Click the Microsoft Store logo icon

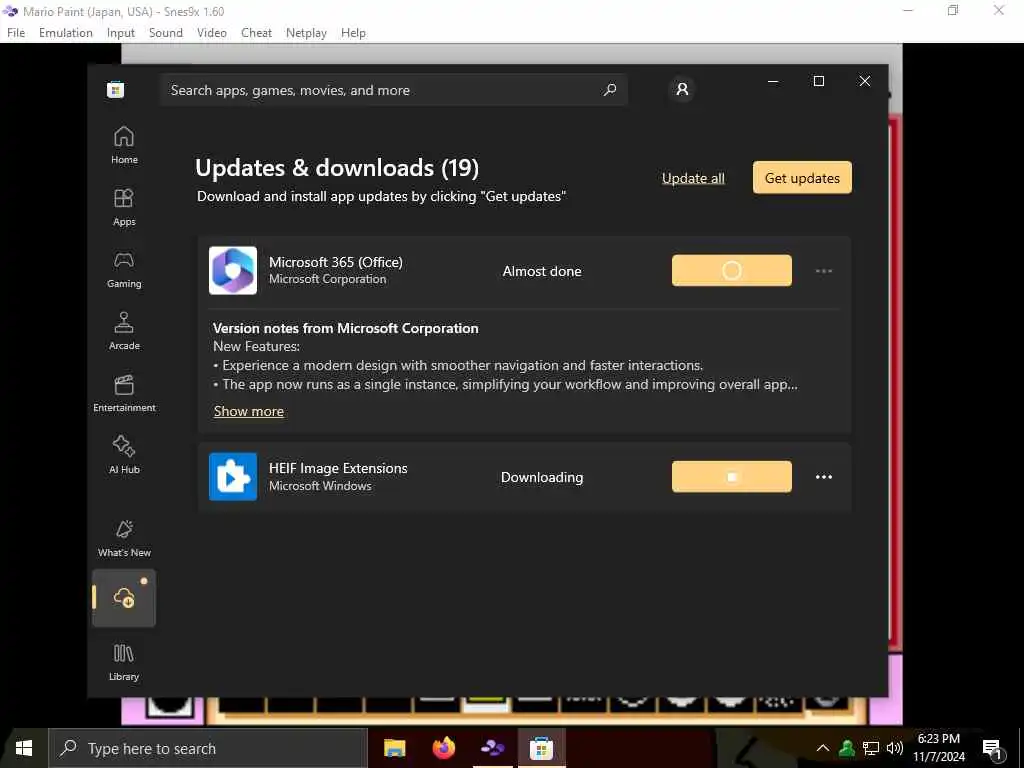pos(116,89)
